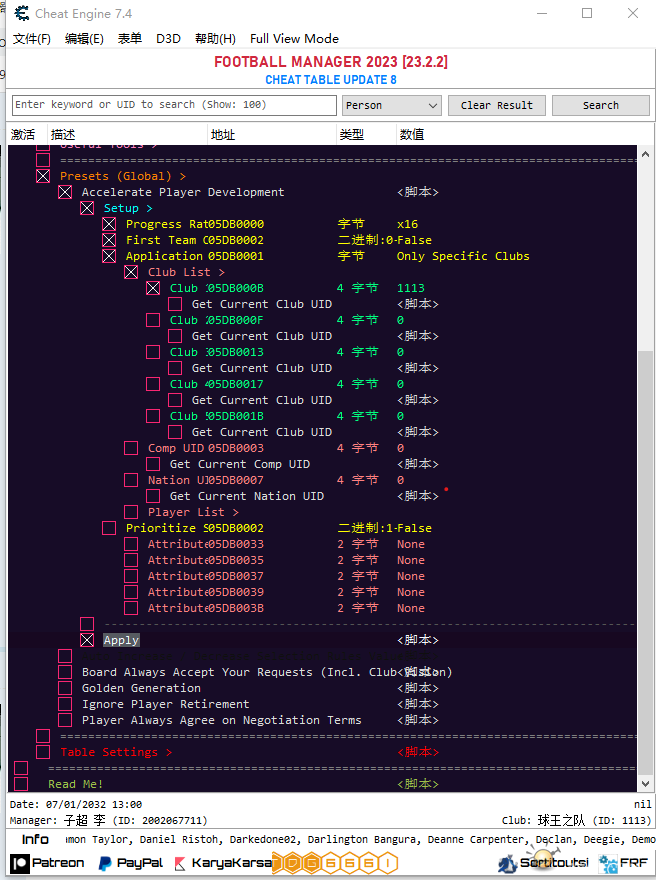The height and width of the screenshot is (880, 656).
Task: Select the Only Specific Clubs value
Action: (x=463, y=256)
